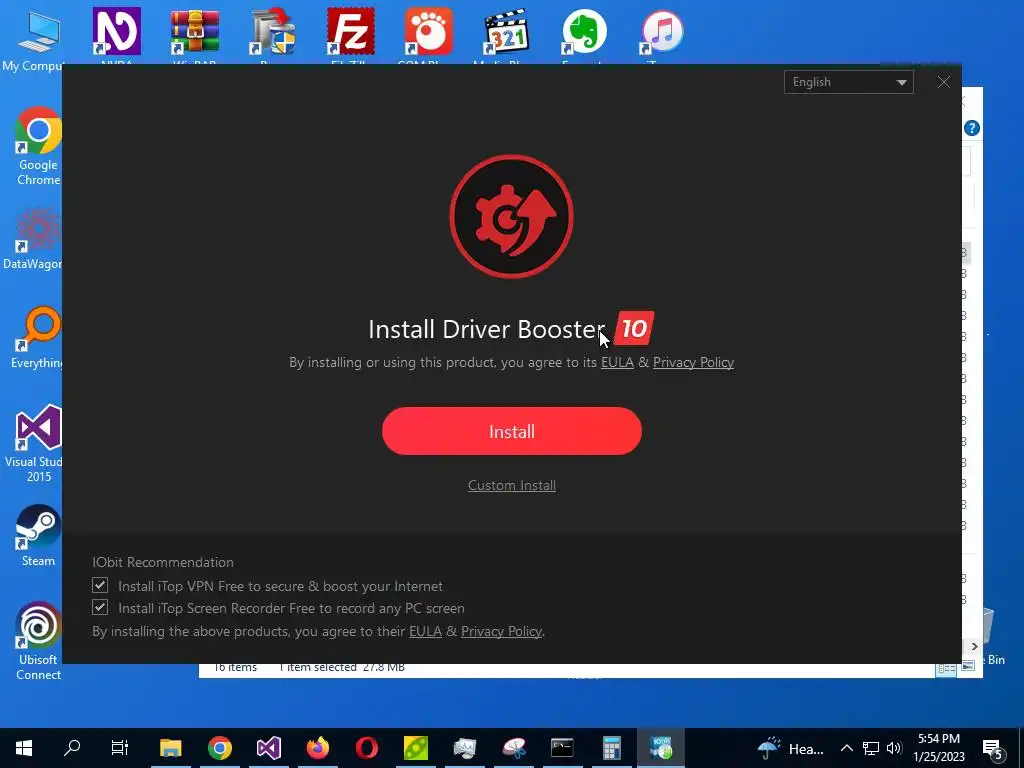Open recommended products Privacy Policy link
This screenshot has height=768, width=1024.
[502, 631]
